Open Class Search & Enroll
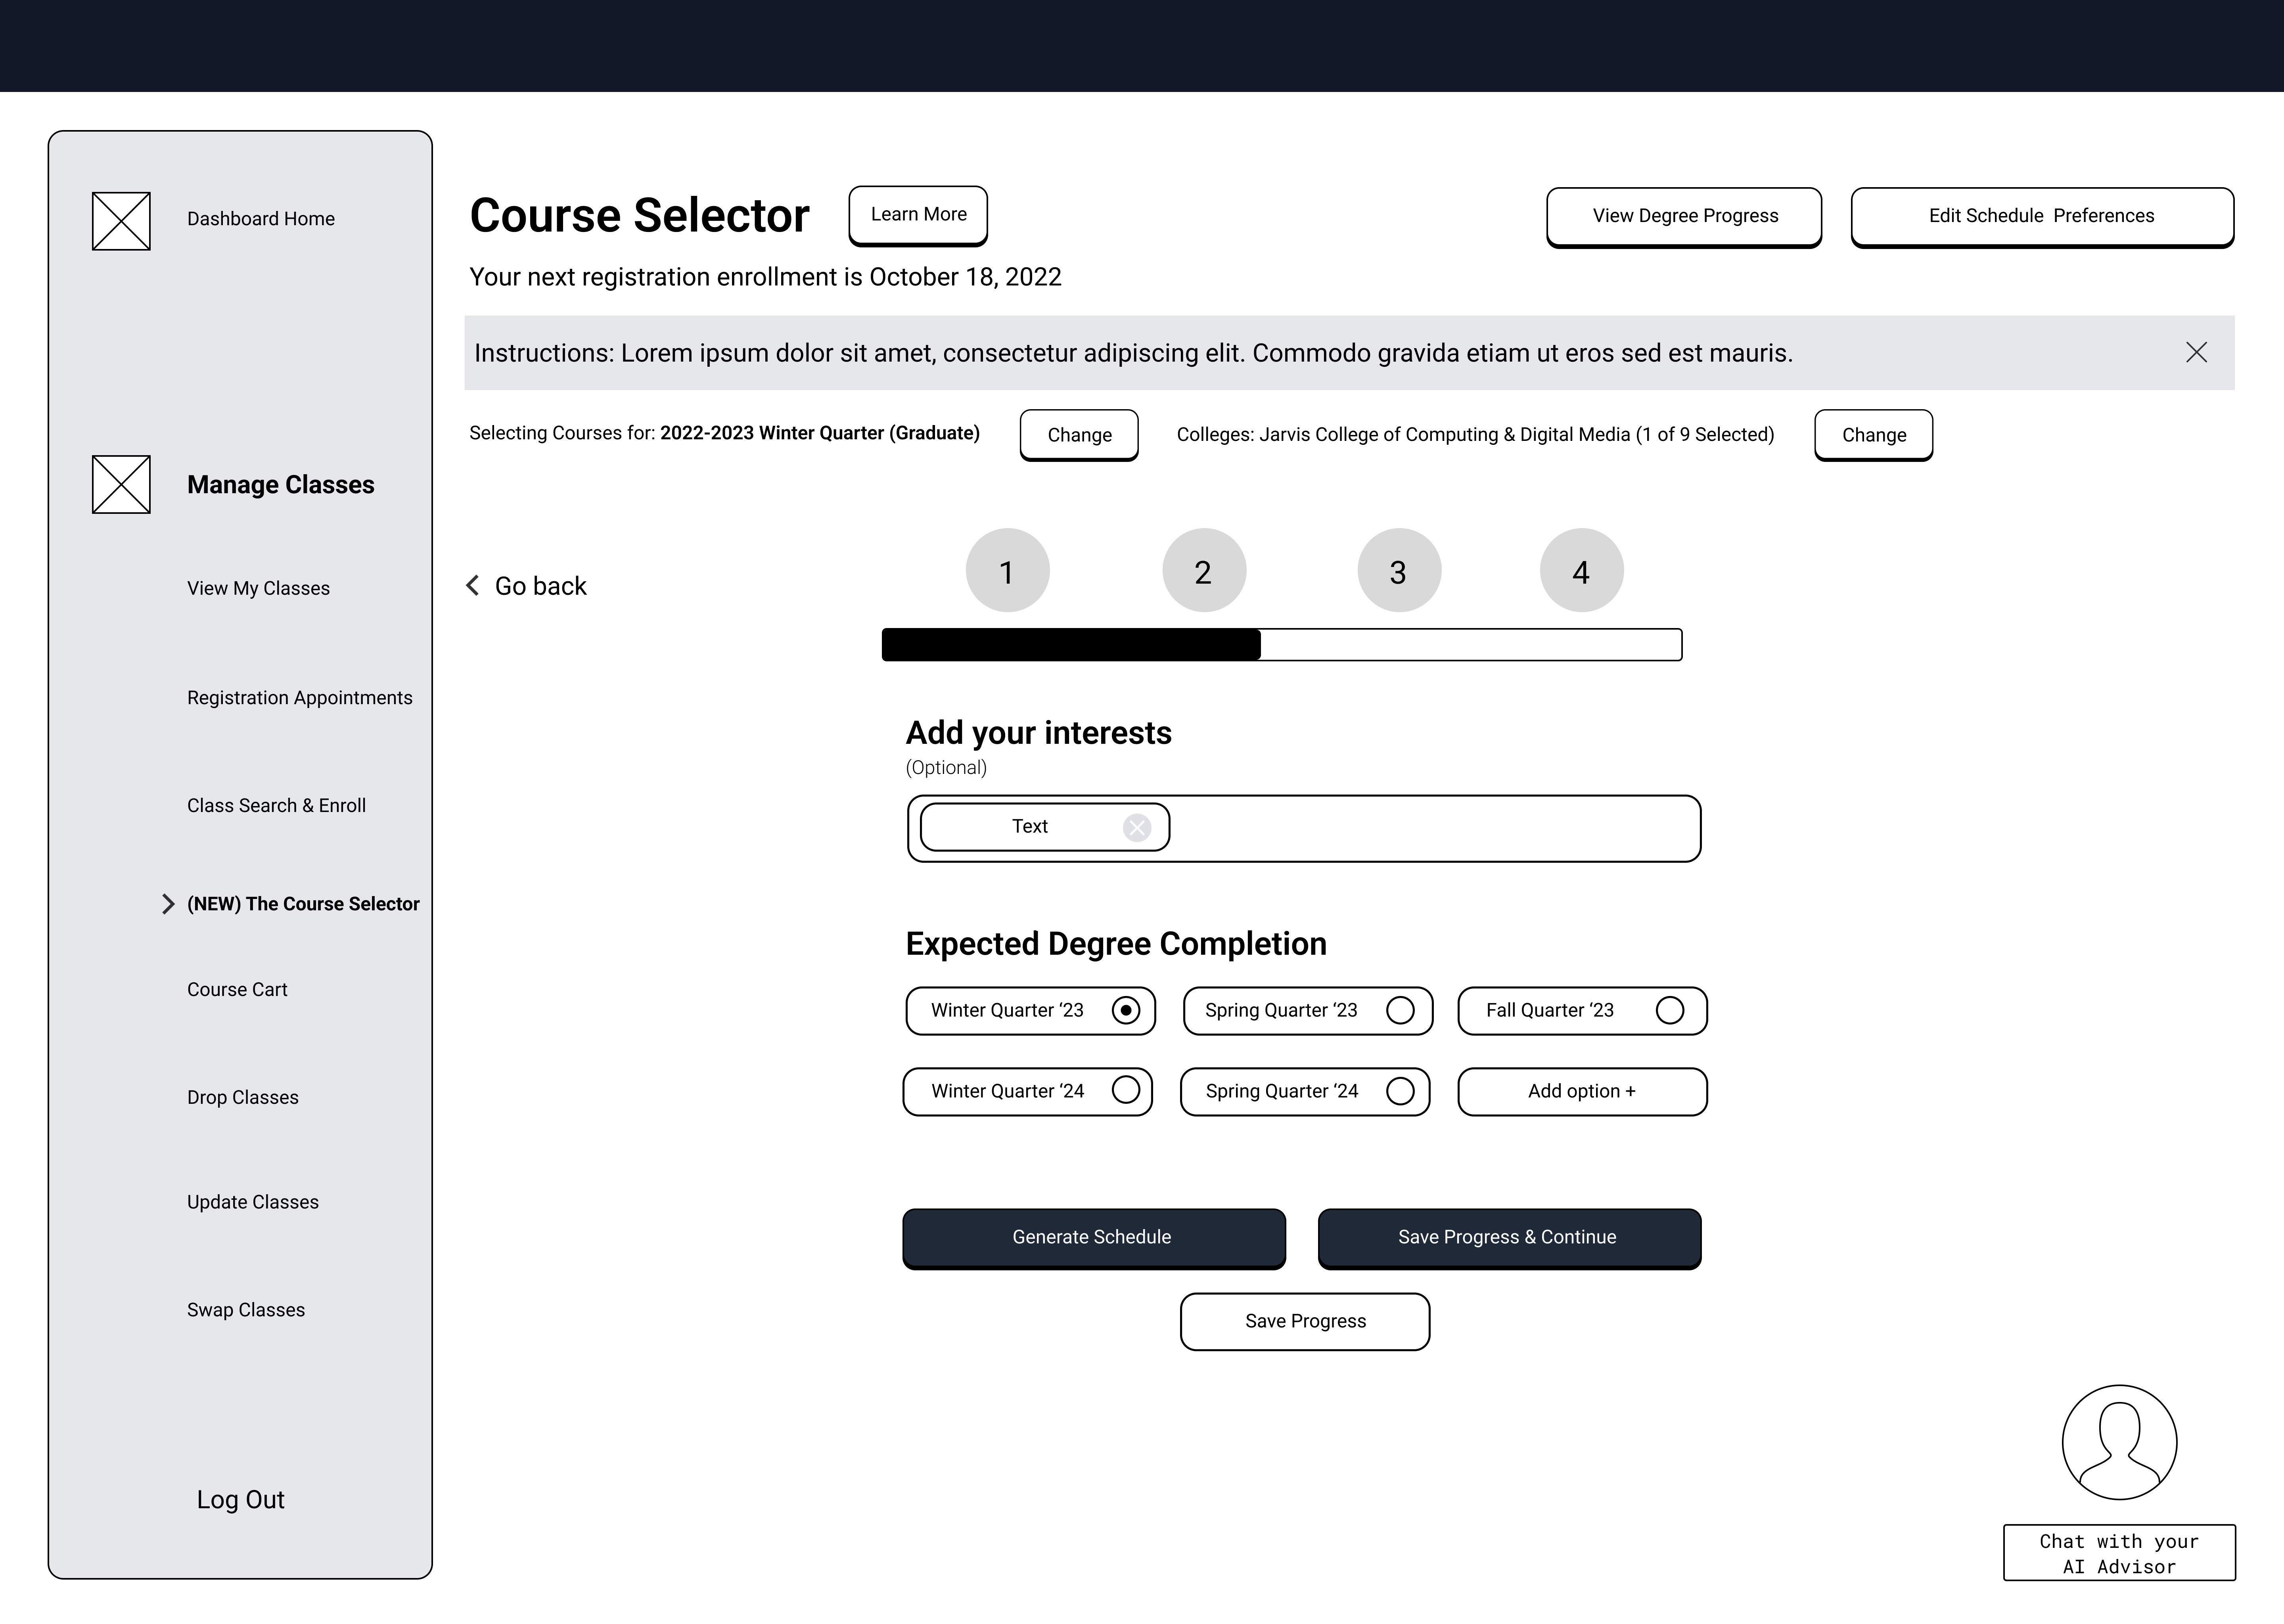The height and width of the screenshot is (1624, 2284). point(276,806)
